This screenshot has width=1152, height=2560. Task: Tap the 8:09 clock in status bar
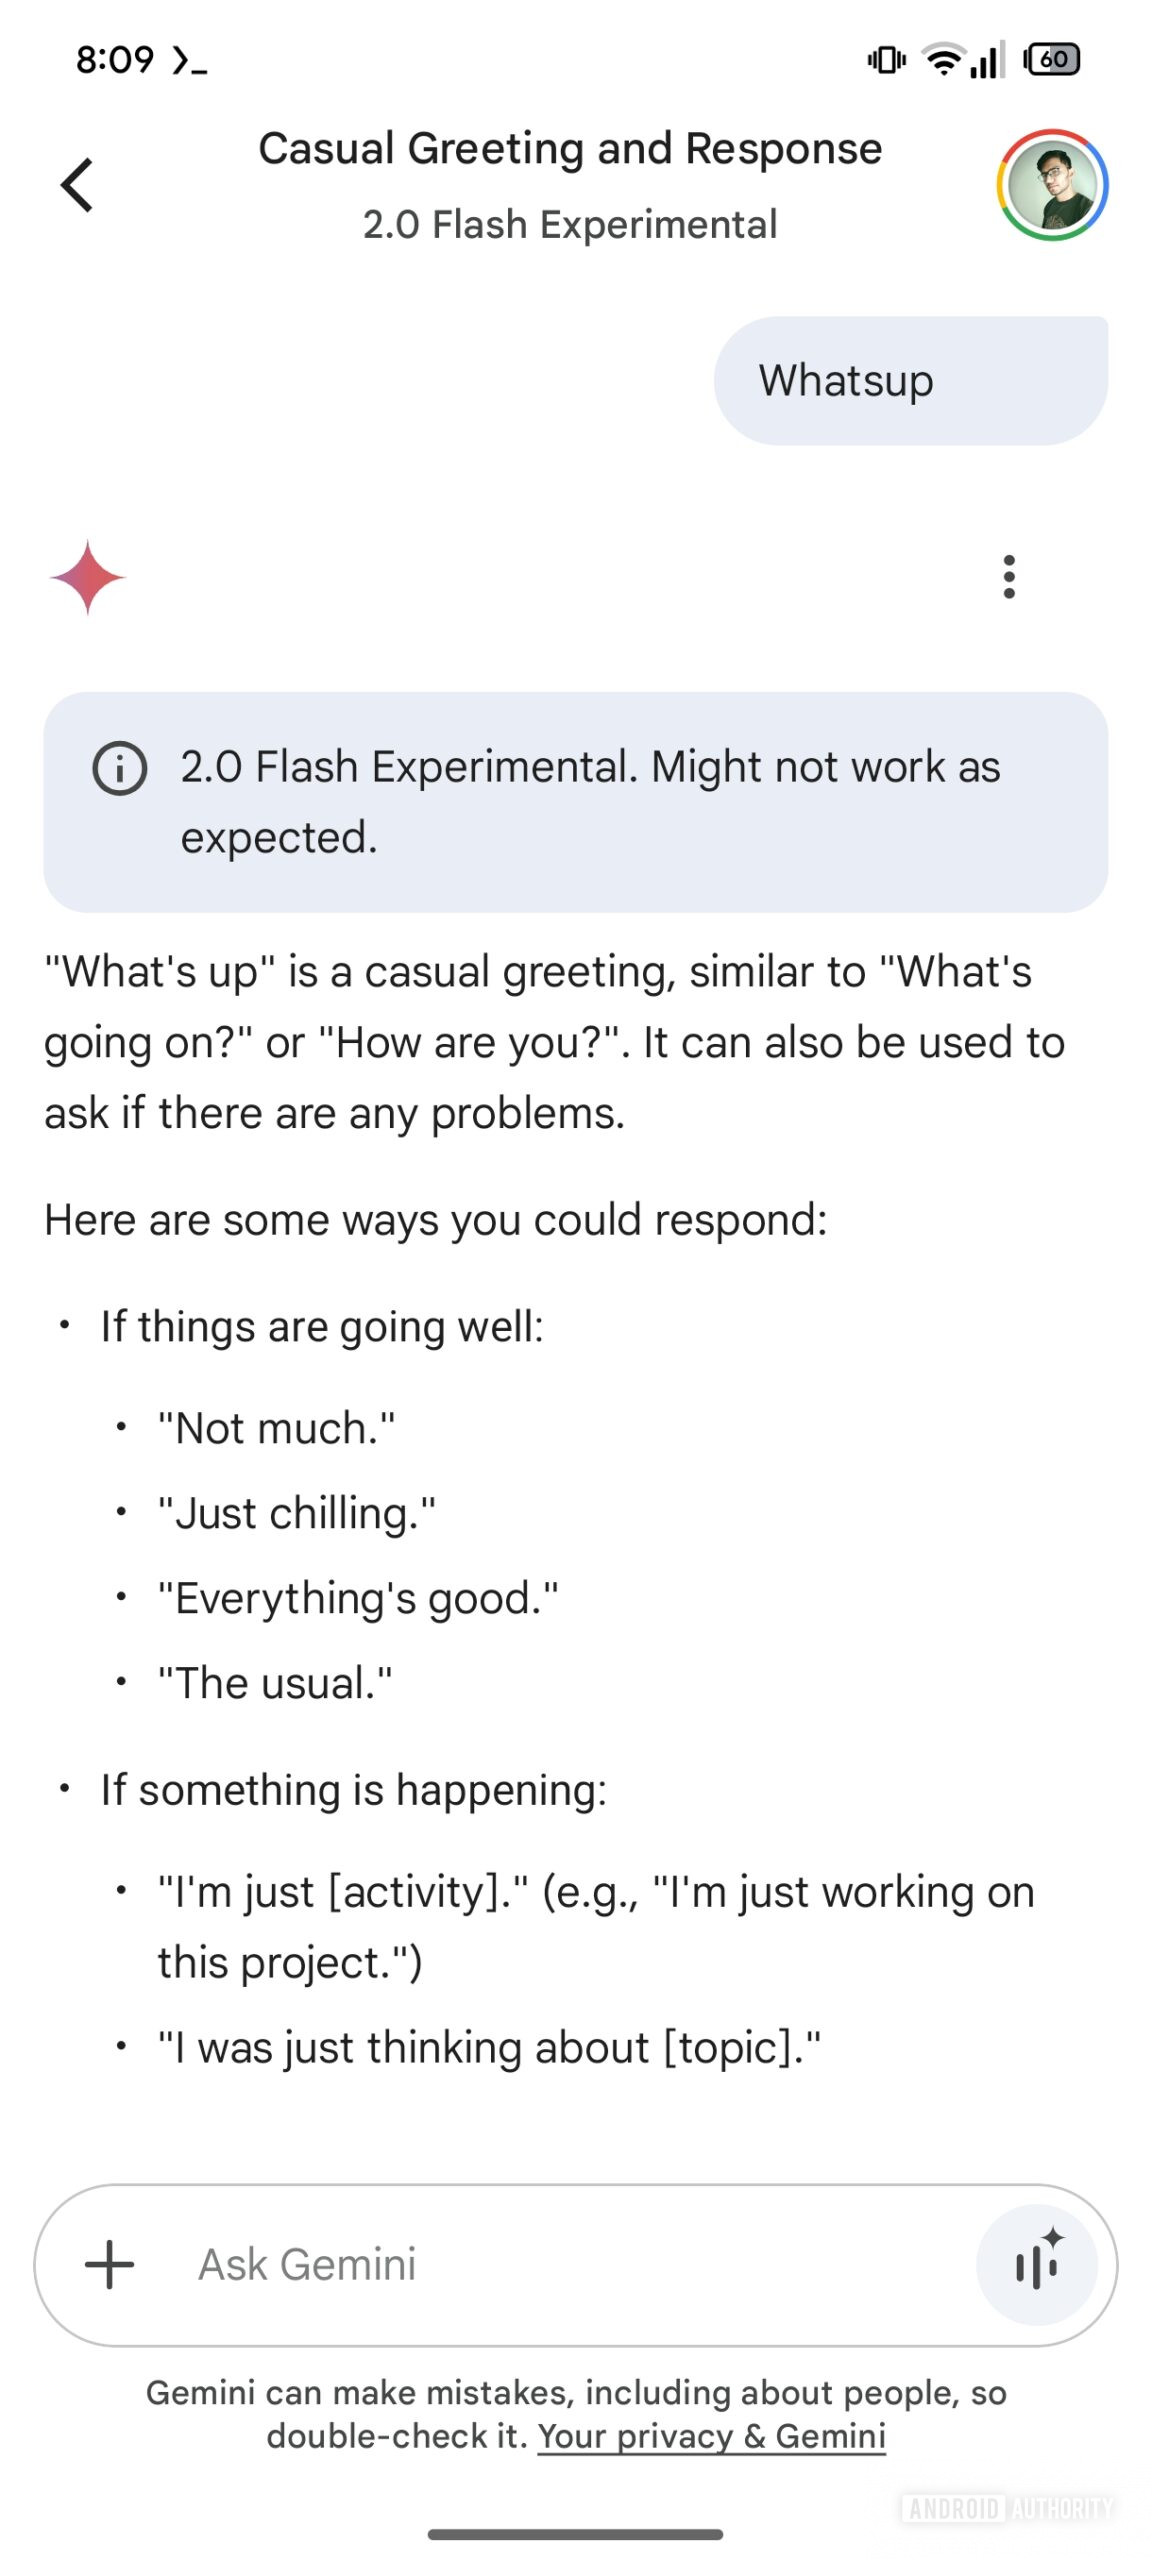[115, 60]
